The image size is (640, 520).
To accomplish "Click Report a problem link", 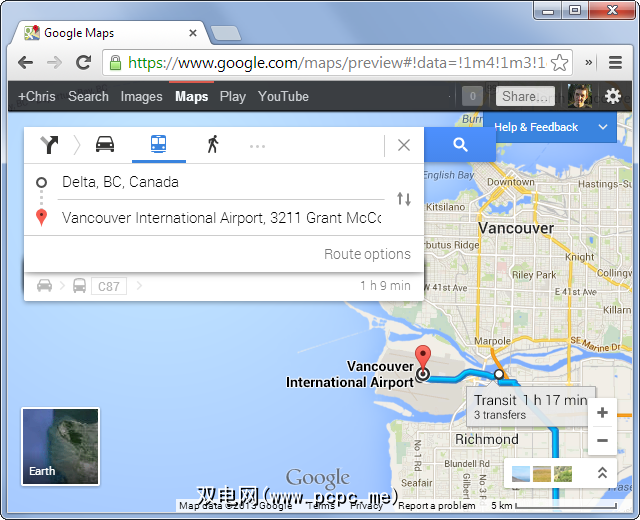I will click(x=437, y=506).
